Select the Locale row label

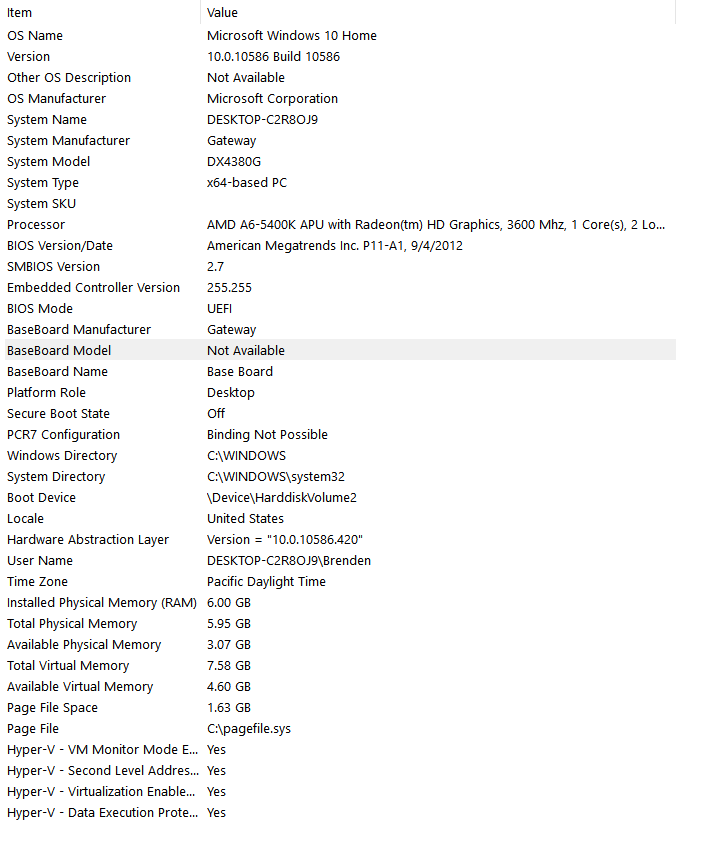point(25,519)
